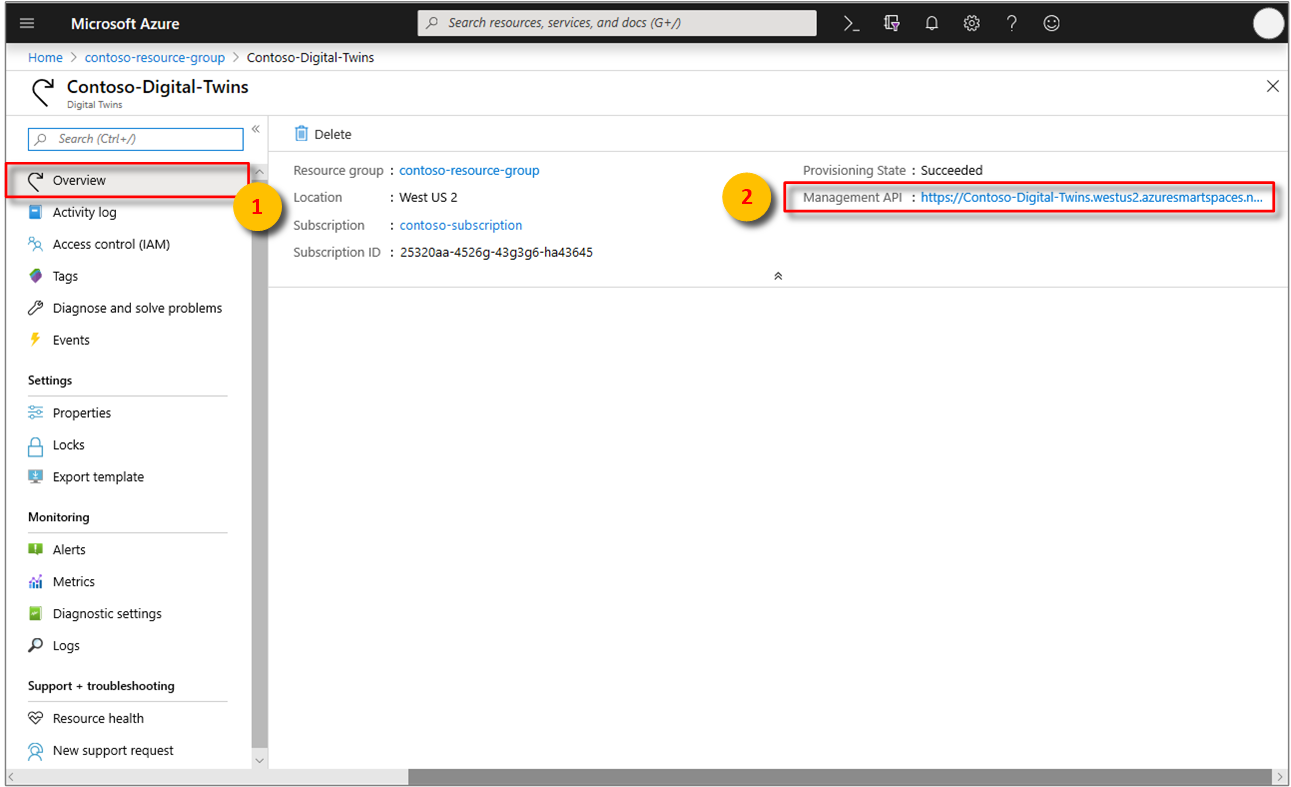The height and width of the screenshot is (787, 1291).
Task: Click the Diagnose and solve problems wrench icon
Action: coord(36,308)
